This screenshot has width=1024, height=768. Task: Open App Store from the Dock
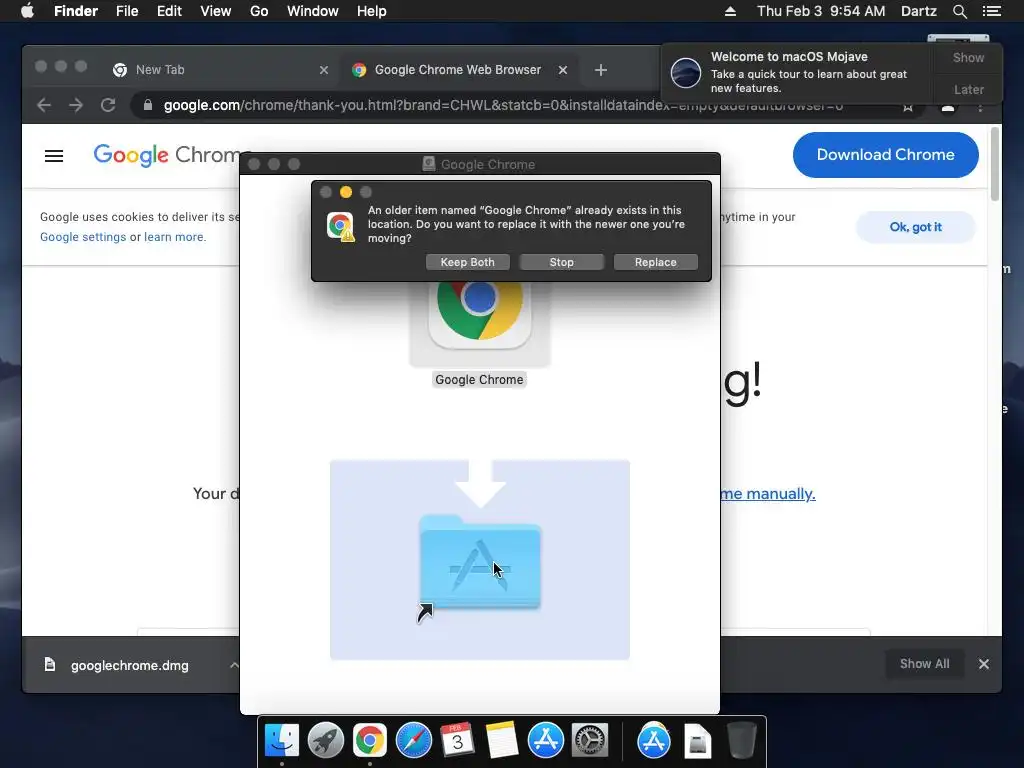[546, 741]
